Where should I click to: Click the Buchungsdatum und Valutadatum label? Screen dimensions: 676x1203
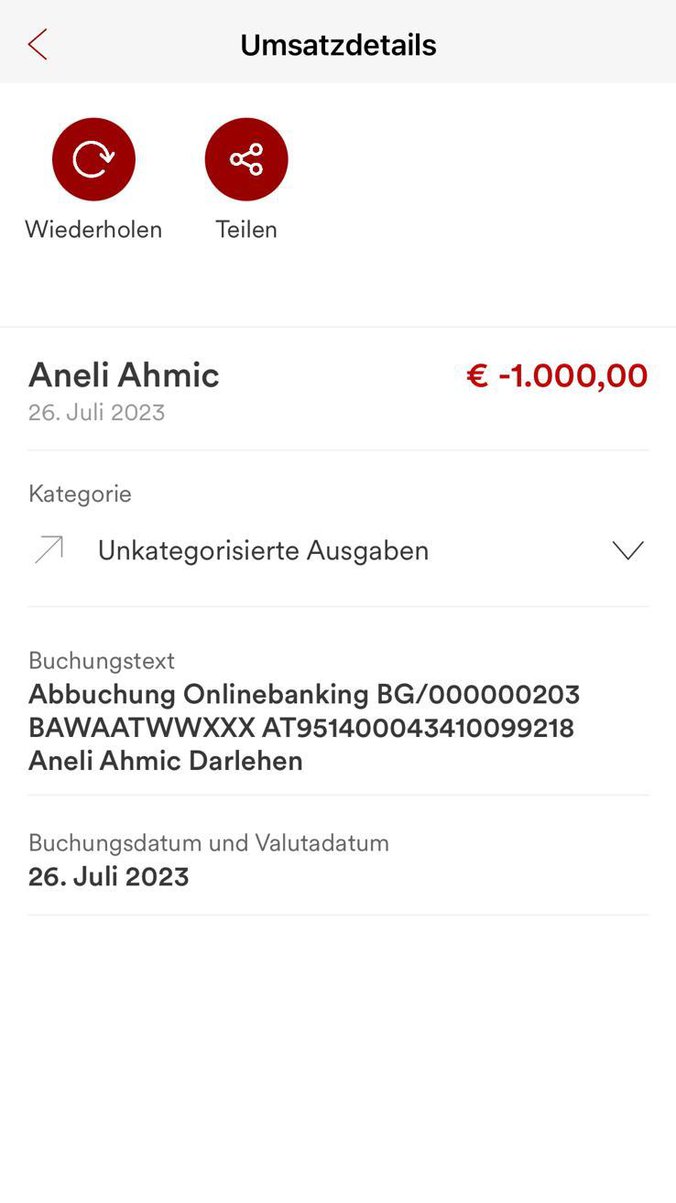[208, 843]
